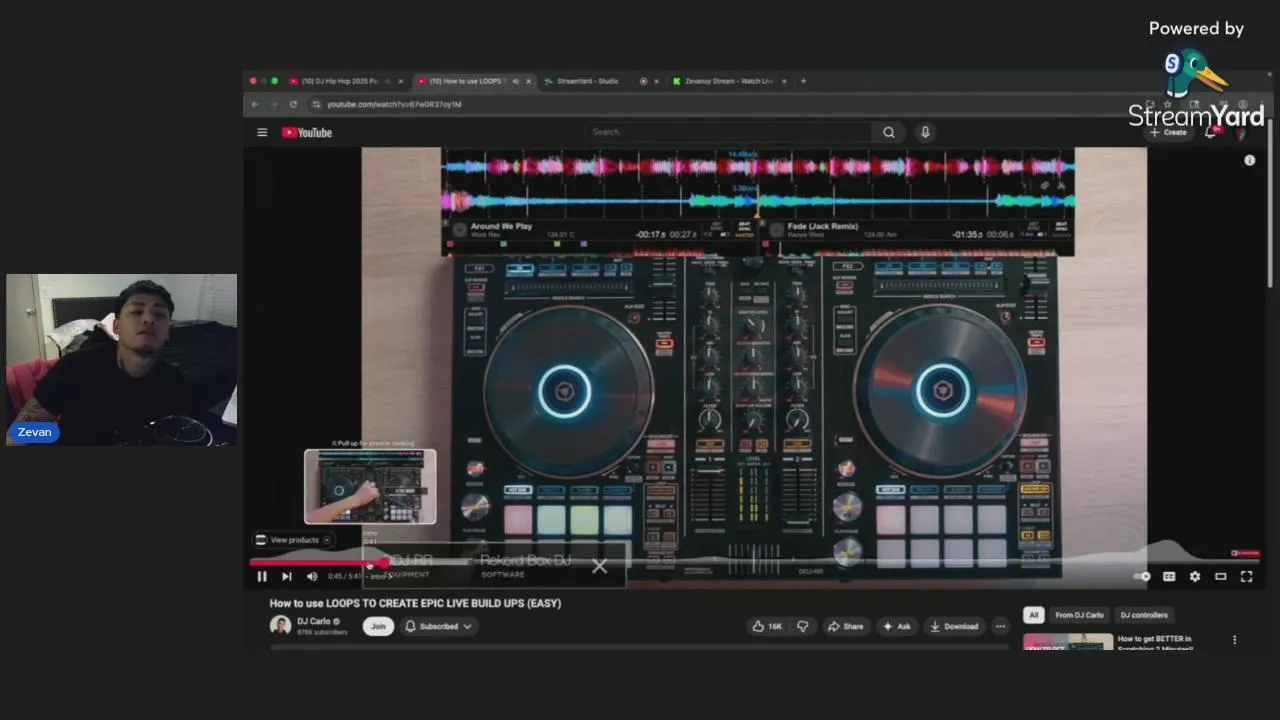Click the Join membership button
The height and width of the screenshot is (720, 1280).
[378, 626]
